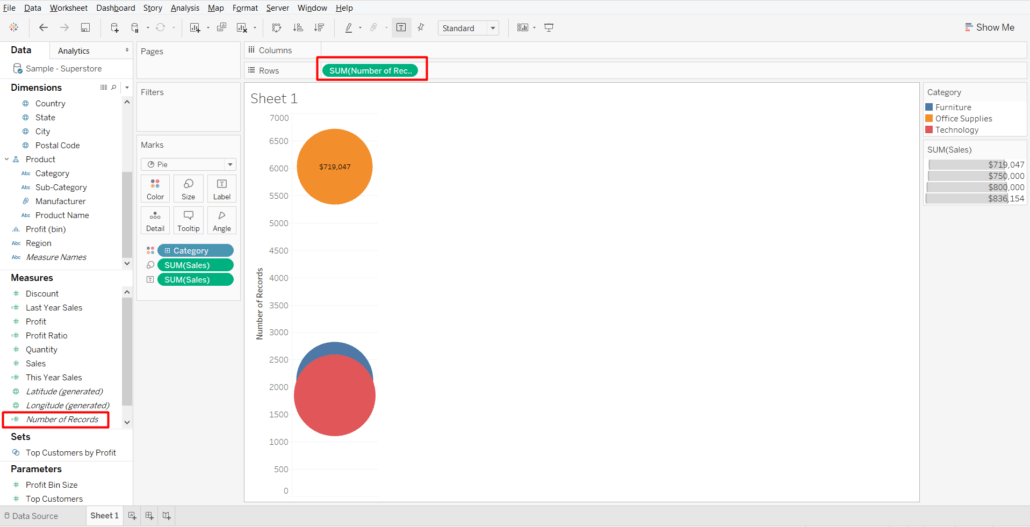Click the Pause Auto Updates icon

(x=135, y=28)
